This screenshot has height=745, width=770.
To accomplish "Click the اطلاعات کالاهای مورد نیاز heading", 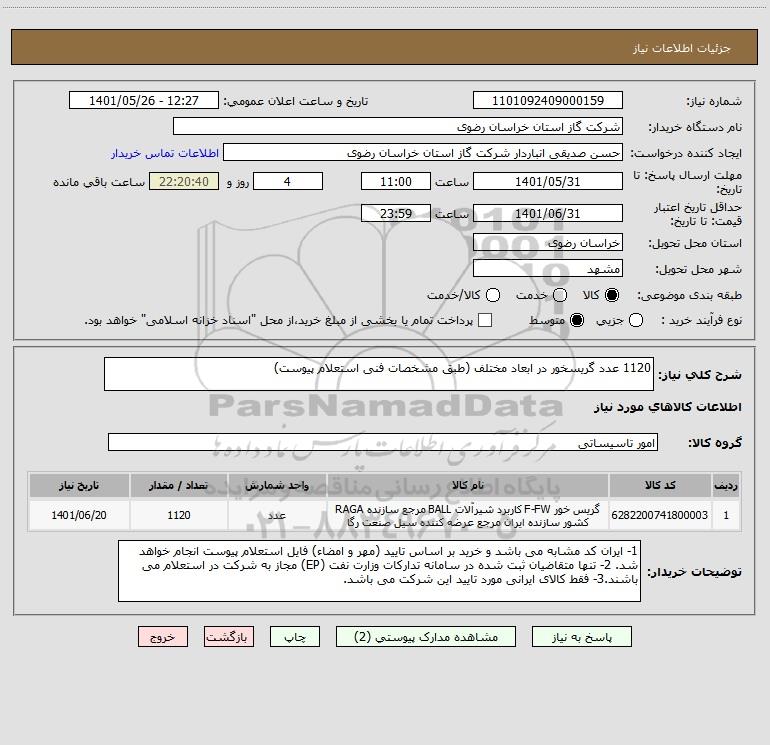I will point(667,407).
